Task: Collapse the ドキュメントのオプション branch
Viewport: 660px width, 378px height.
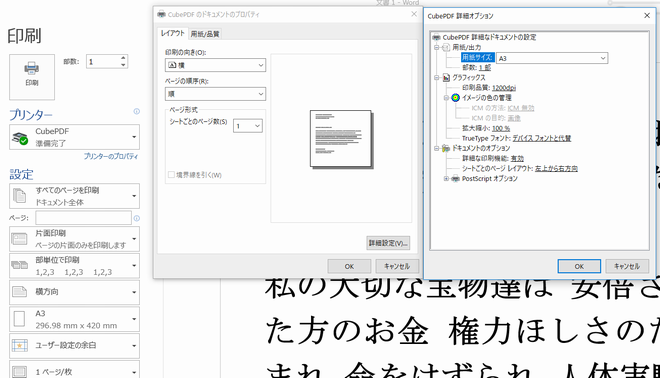Action: click(437, 148)
